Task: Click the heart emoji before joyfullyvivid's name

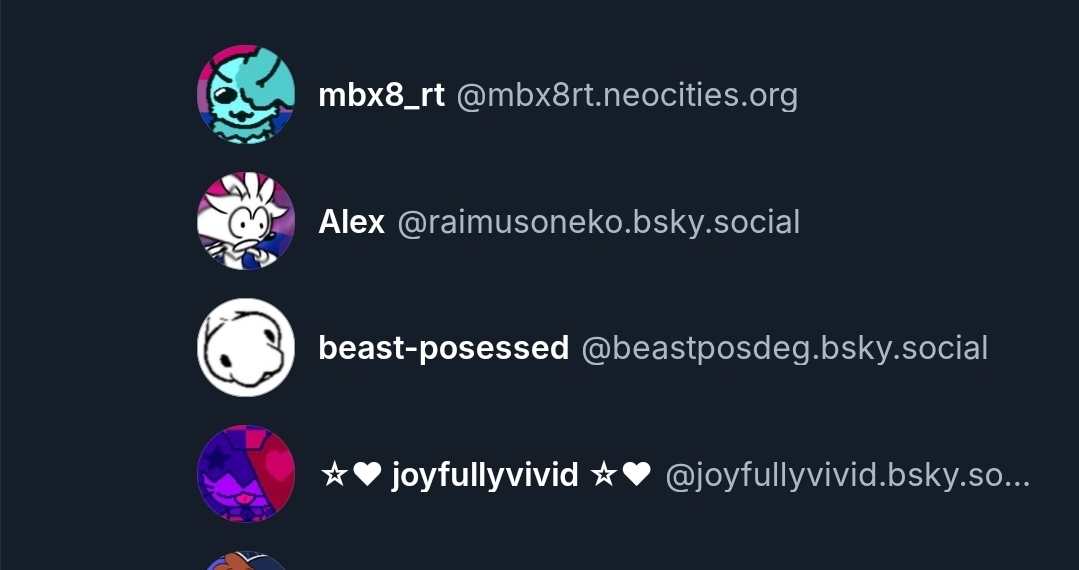Action: pos(367,474)
